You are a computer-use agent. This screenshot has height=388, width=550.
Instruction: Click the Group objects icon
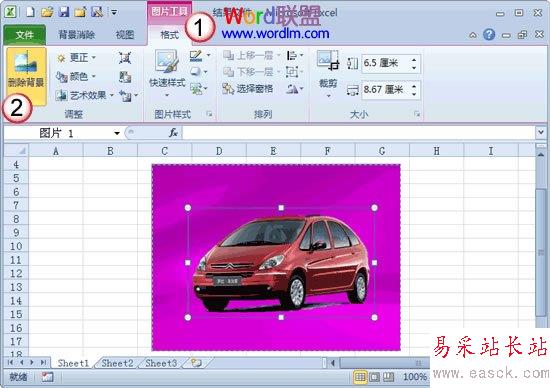pyautogui.click(x=295, y=72)
